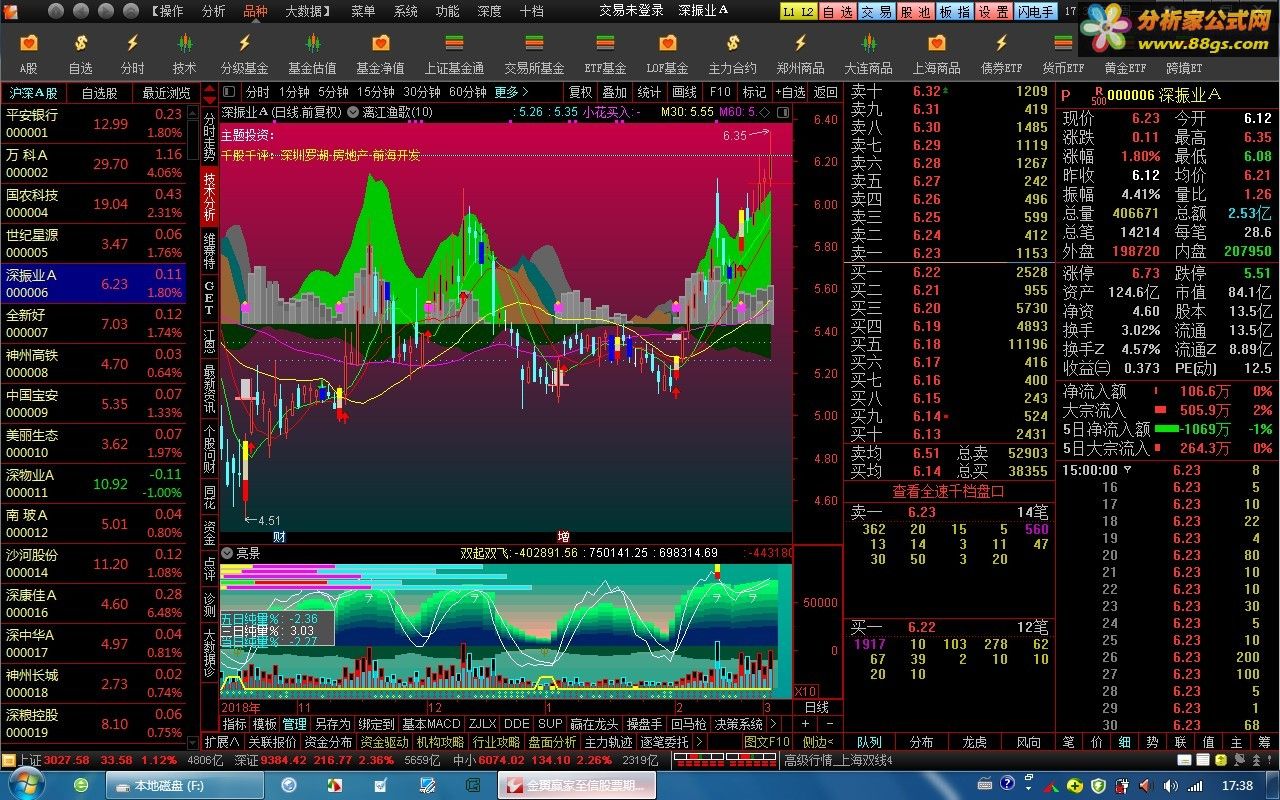Open the 最新资讯 vertical tab
The width and height of the screenshot is (1280, 800).
pos(209,390)
